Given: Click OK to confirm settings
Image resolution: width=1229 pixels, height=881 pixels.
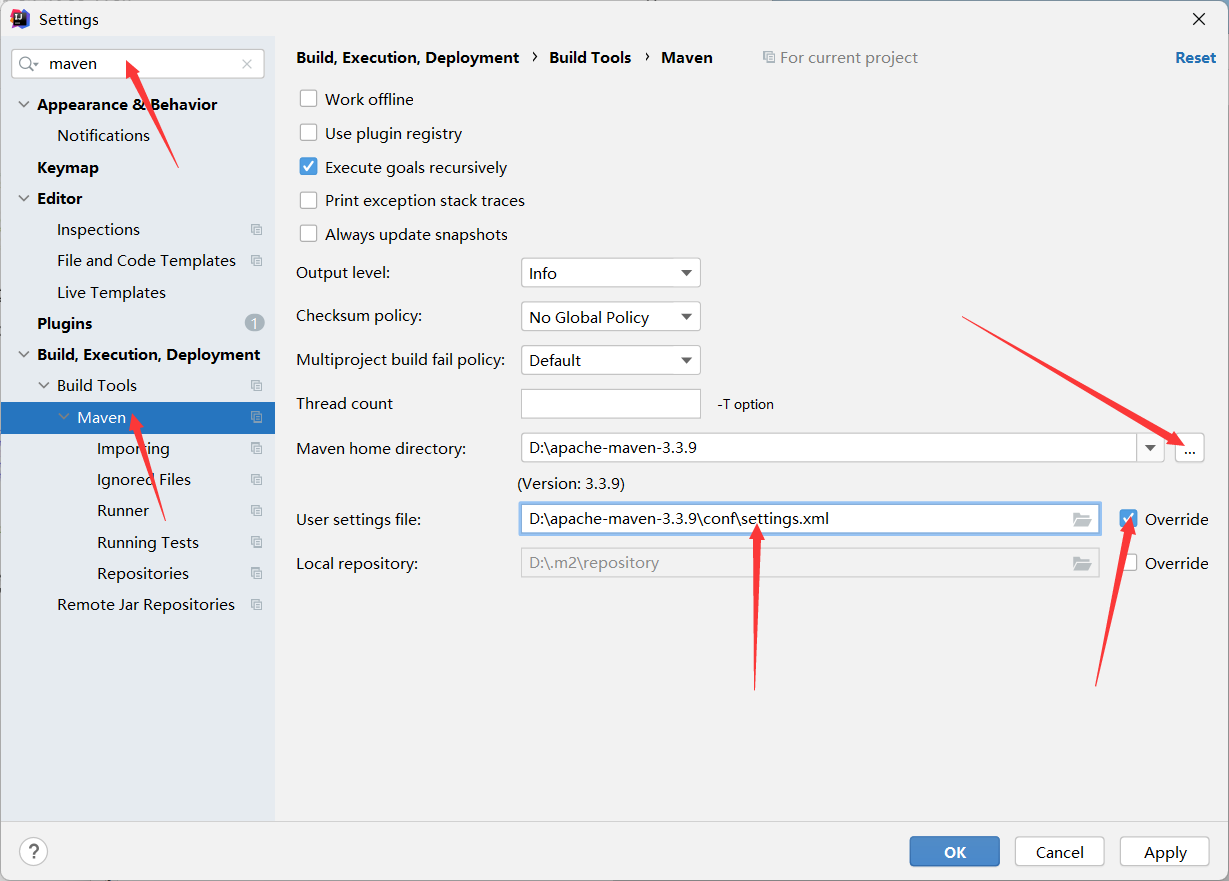Looking at the screenshot, I should [x=954, y=852].
